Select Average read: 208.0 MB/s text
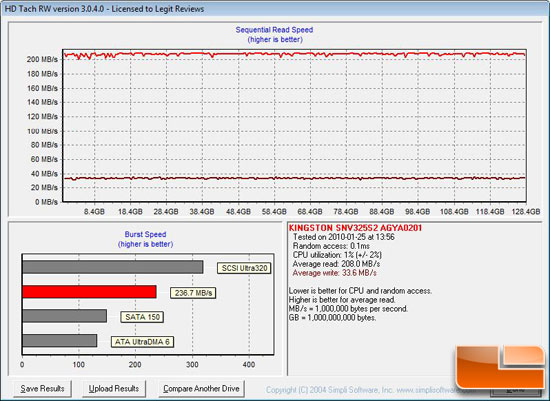The width and height of the screenshot is (550, 401). coord(336,264)
